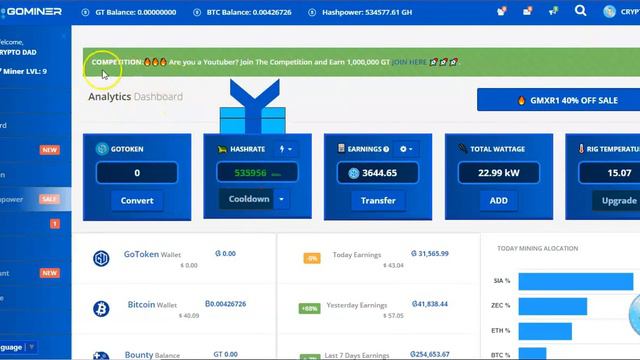Viewport: 640px width, 360px height.
Task: Click the Rig Temperature thermometer icon
Action: pyautogui.click(x=581, y=149)
